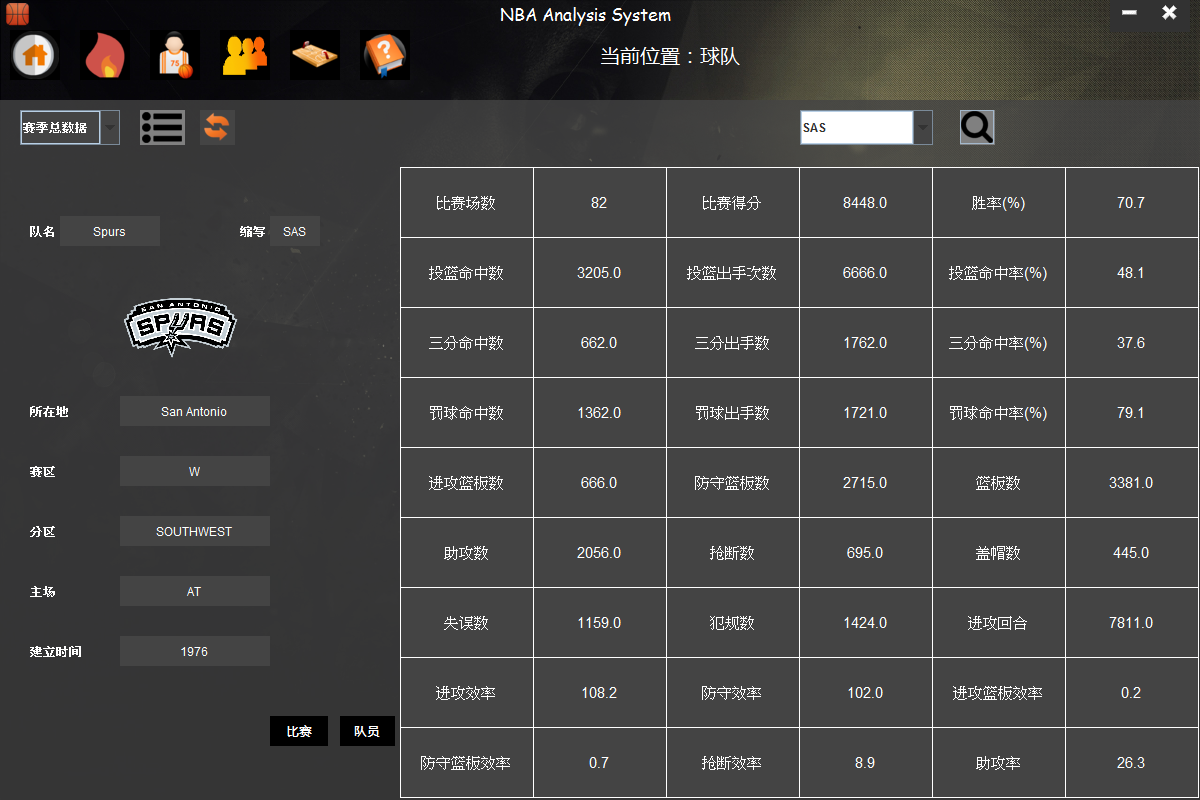The height and width of the screenshot is (800, 1200).
Task: Click the 1976 founding year field
Action: click(x=195, y=651)
